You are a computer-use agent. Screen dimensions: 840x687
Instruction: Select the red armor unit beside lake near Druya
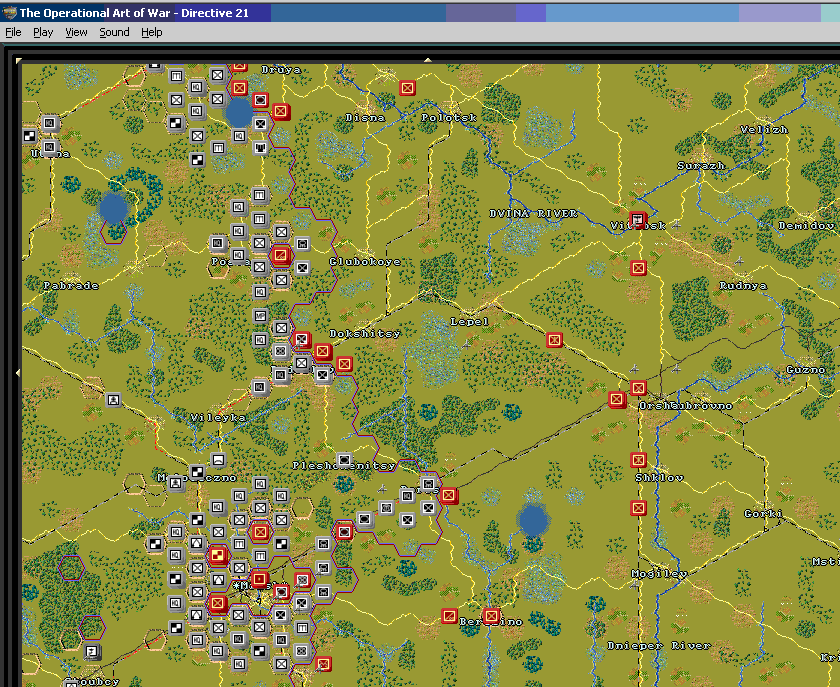click(260, 100)
